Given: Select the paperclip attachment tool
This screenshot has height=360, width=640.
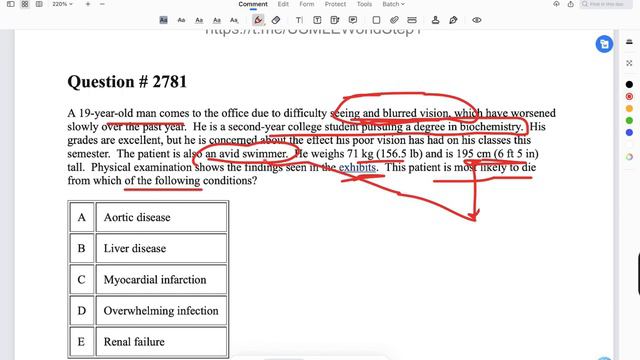Looking at the screenshot, I should (x=394, y=20).
